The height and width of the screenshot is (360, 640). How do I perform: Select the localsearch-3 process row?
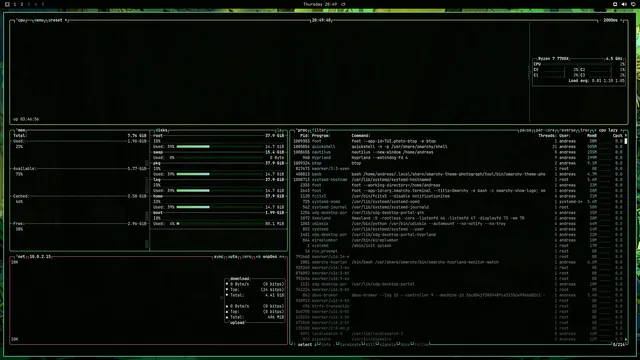pyautogui.click(x=458, y=334)
